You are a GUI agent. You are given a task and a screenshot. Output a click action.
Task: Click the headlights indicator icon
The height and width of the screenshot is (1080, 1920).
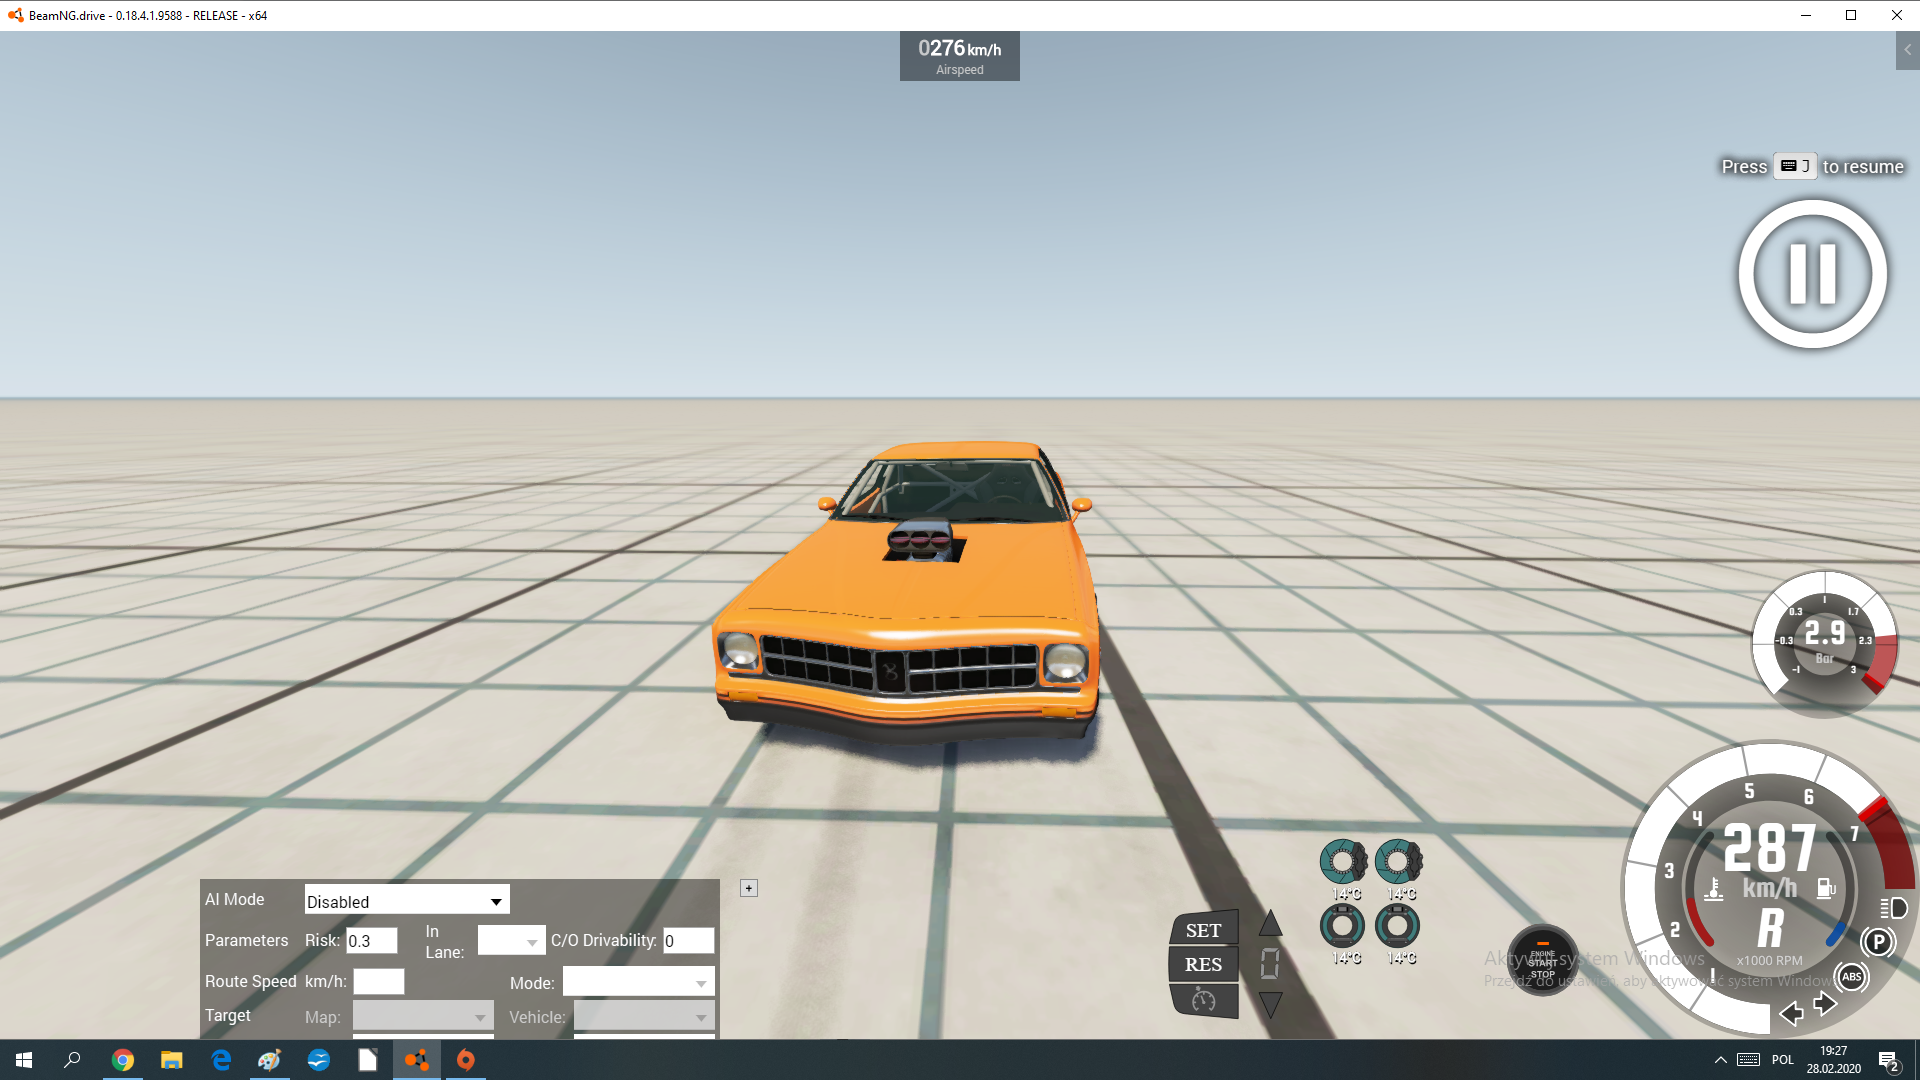coord(1893,908)
